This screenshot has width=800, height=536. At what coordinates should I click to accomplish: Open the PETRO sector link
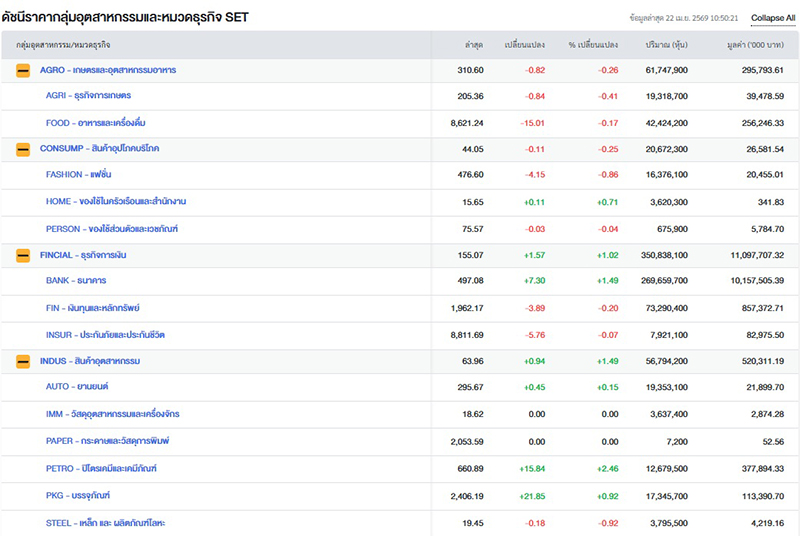(101, 468)
